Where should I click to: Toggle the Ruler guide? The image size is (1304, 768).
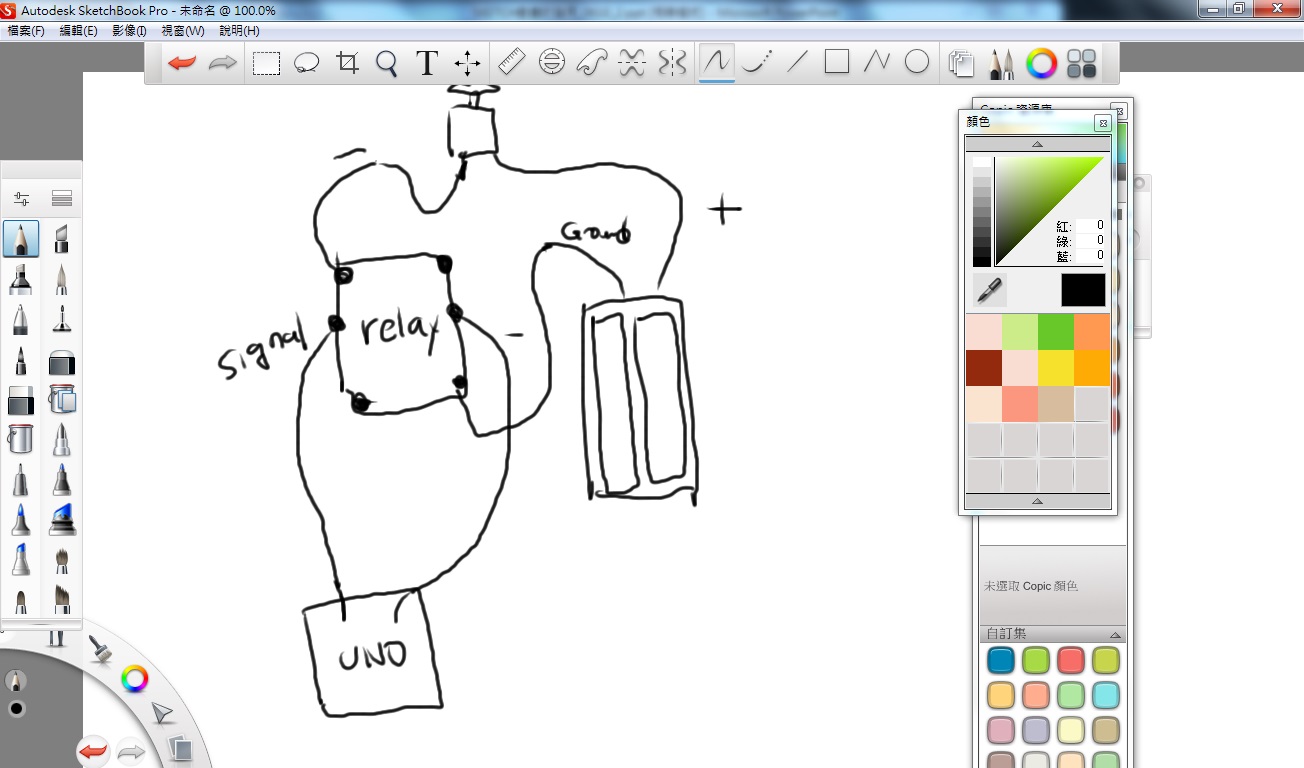[x=511, y=63]
